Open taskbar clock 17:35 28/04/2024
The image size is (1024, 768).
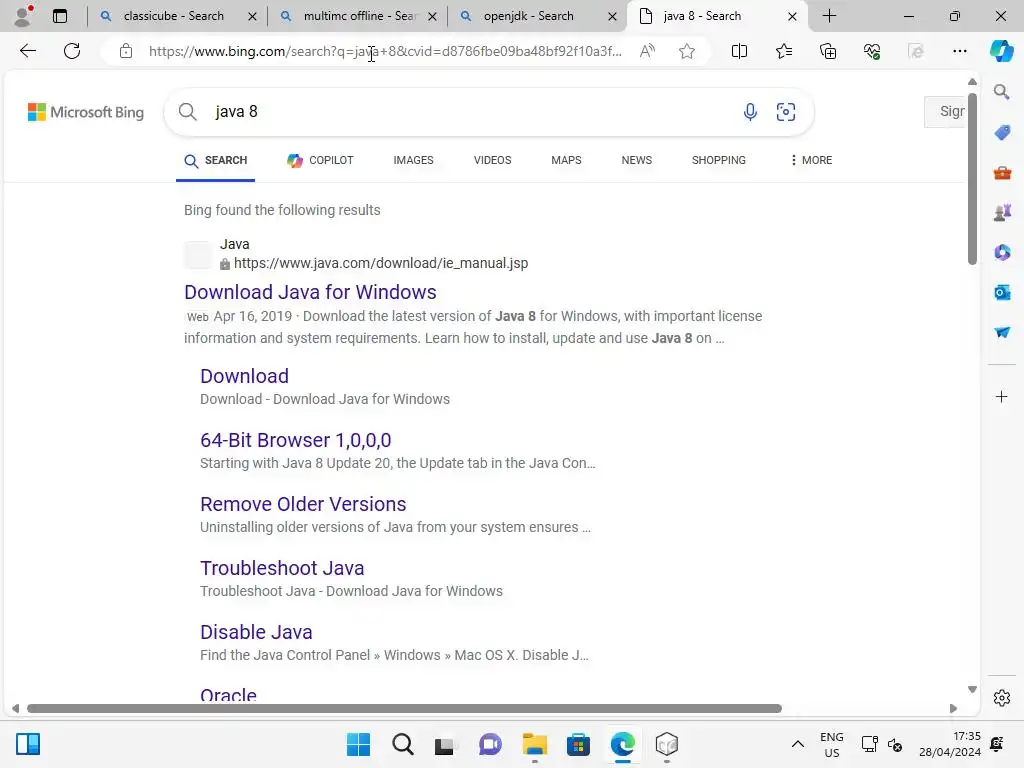950,744
